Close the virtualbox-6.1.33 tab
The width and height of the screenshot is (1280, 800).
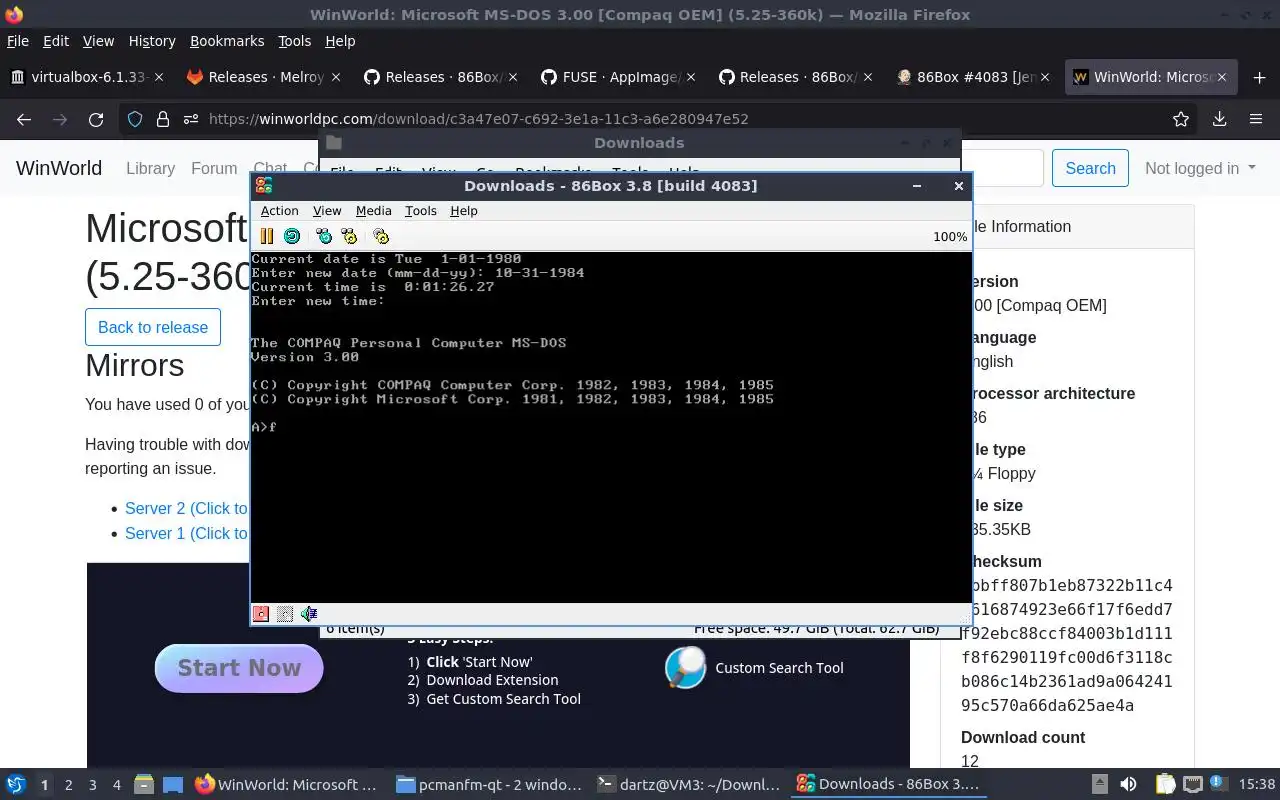(x=160, y=77)
